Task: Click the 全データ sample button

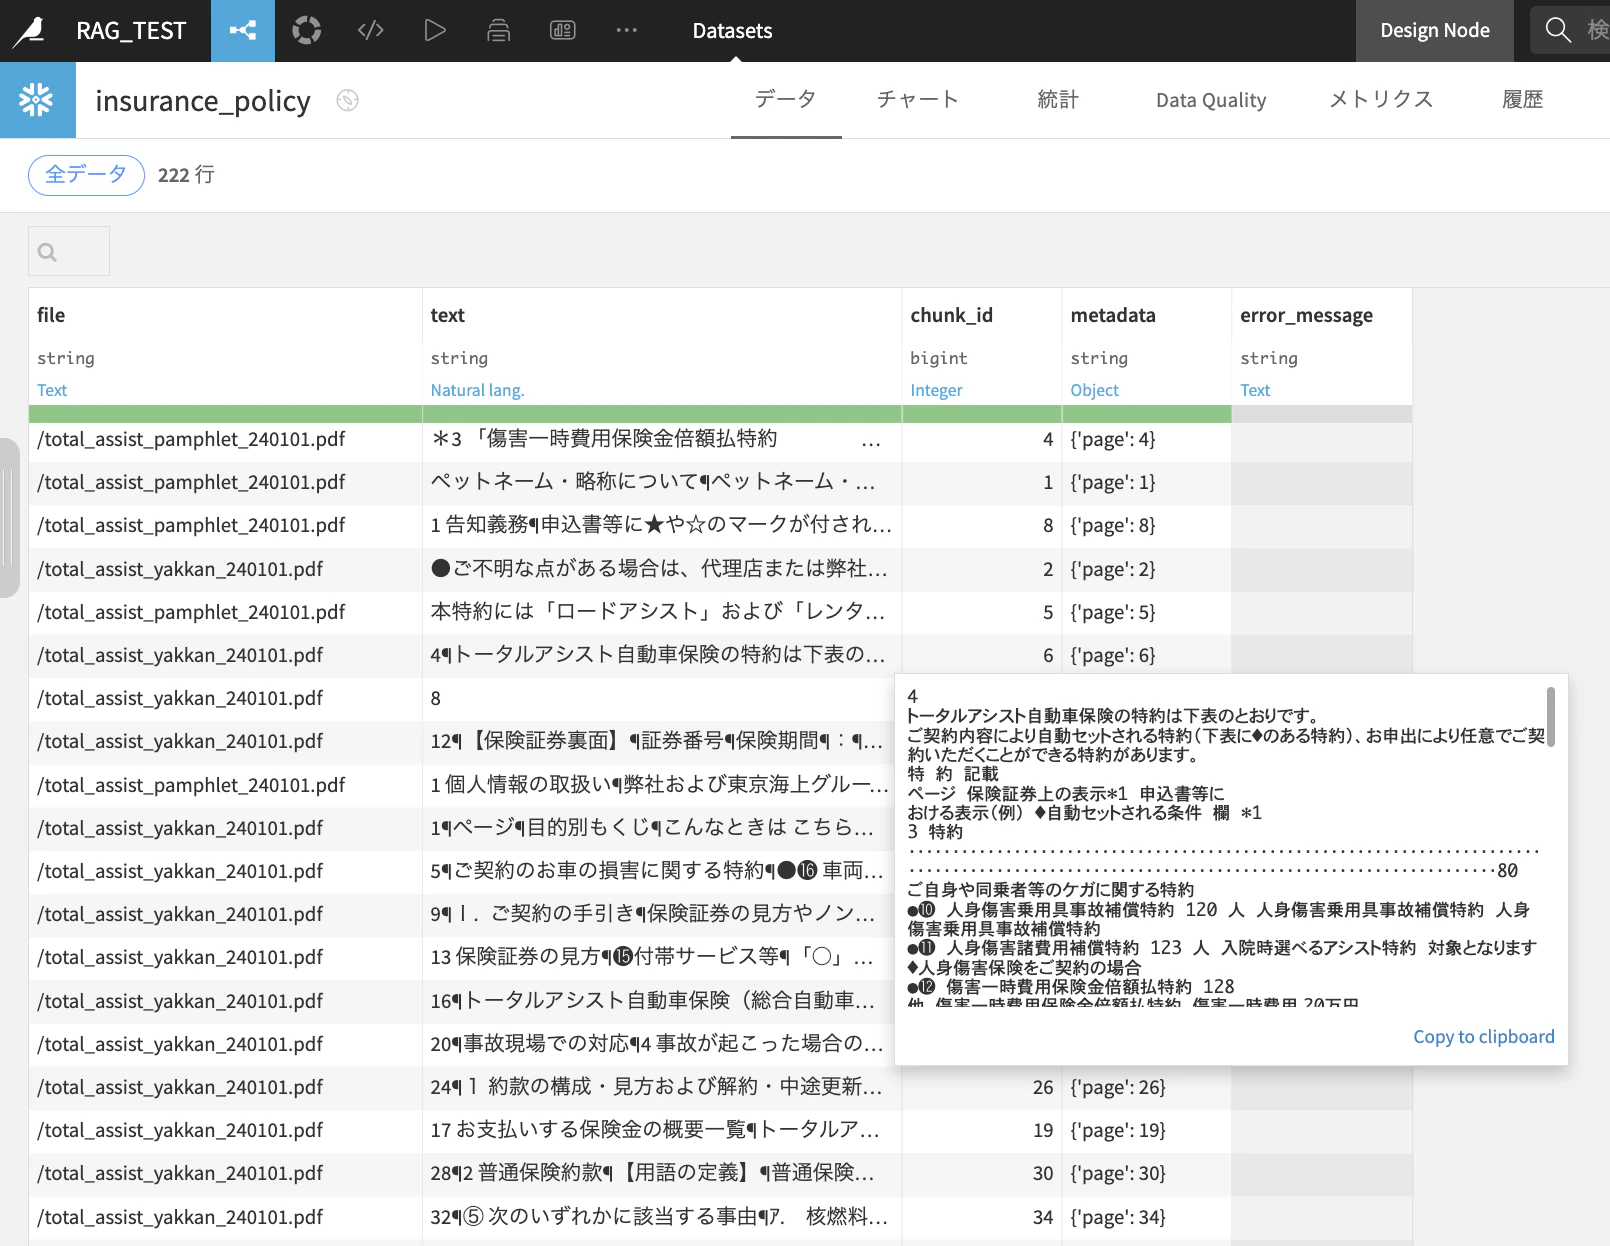Action: point(86,175)
